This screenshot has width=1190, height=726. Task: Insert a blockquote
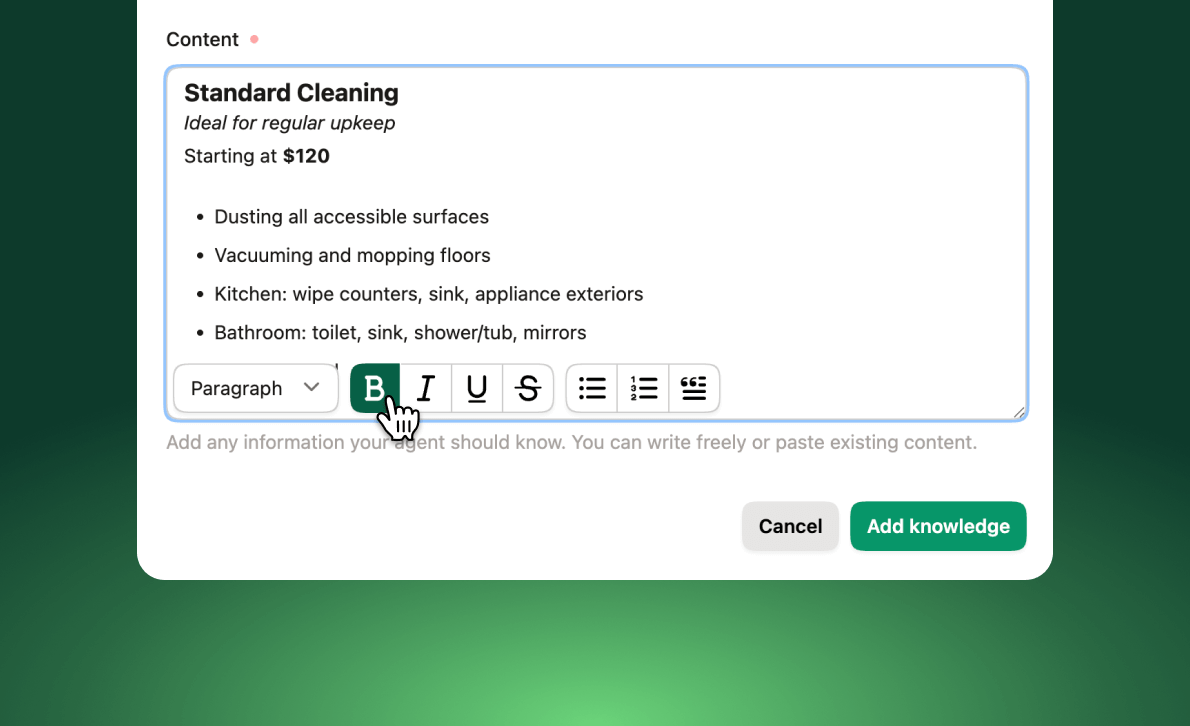coord(694,388)
